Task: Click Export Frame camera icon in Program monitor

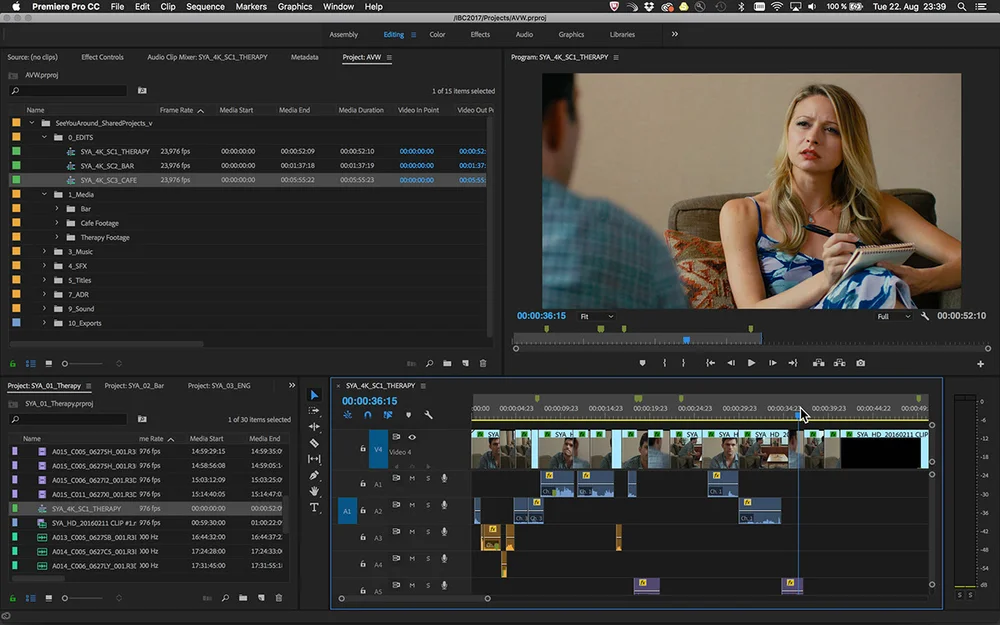Action: tap(860, 363)
